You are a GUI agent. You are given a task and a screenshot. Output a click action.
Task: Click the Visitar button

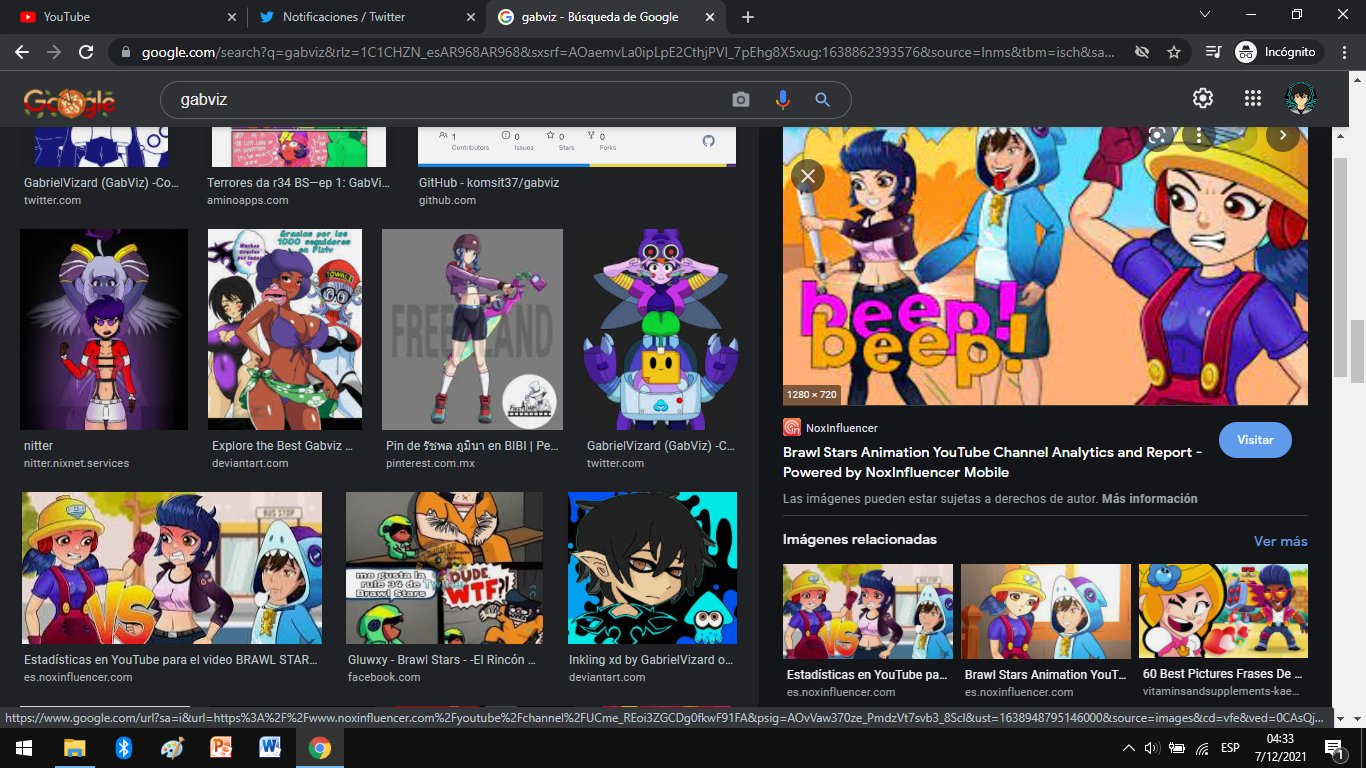[1255, 440]
